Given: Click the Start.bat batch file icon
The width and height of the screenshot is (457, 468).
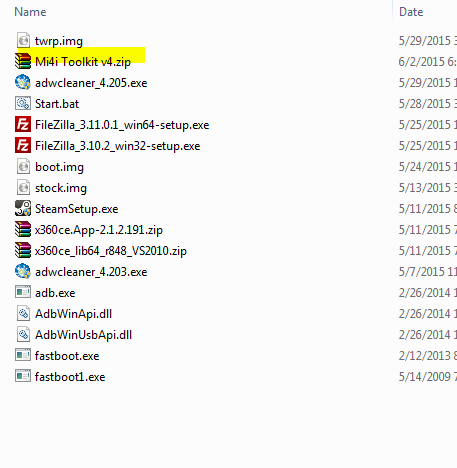Looking at the screenshot, I should point(23,103).
